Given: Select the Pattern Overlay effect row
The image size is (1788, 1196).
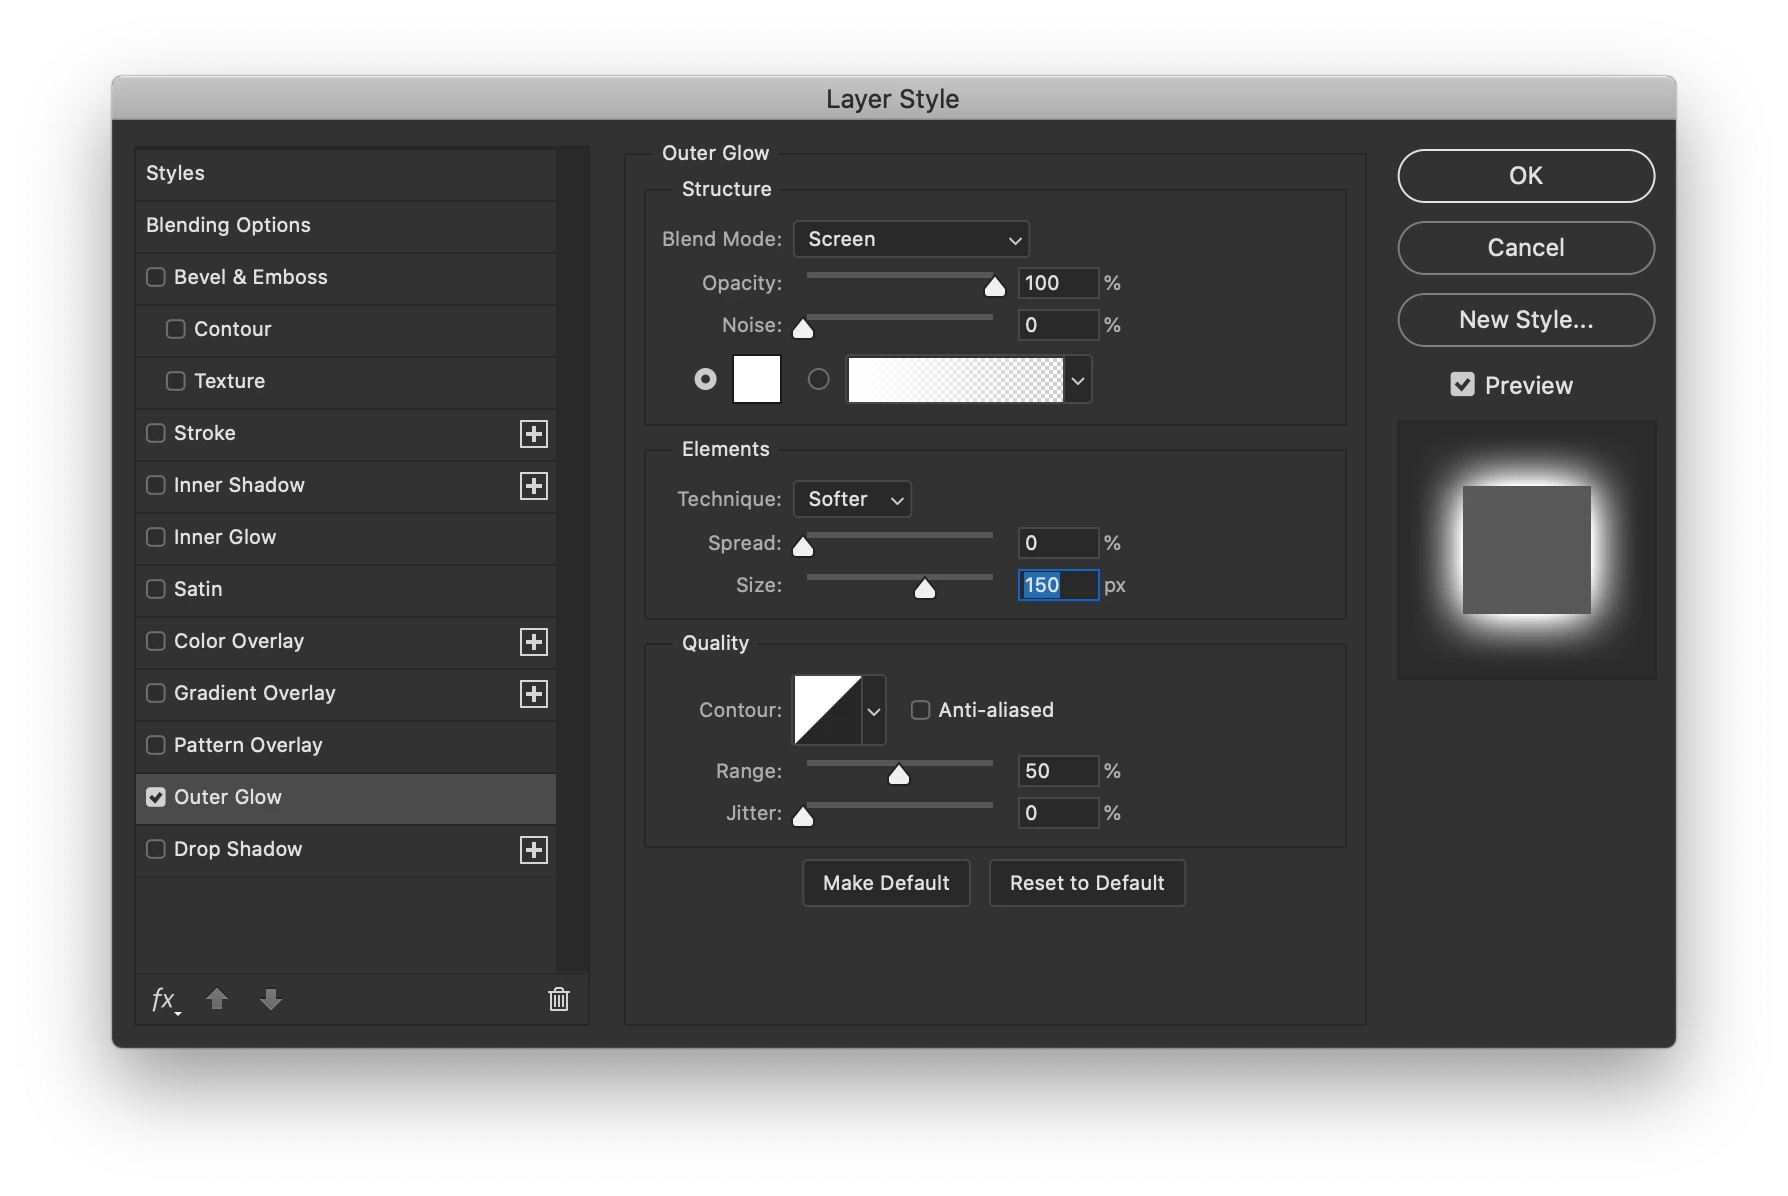Looking at the screenshot, I should pyautogui.click(x=346, y=746).
